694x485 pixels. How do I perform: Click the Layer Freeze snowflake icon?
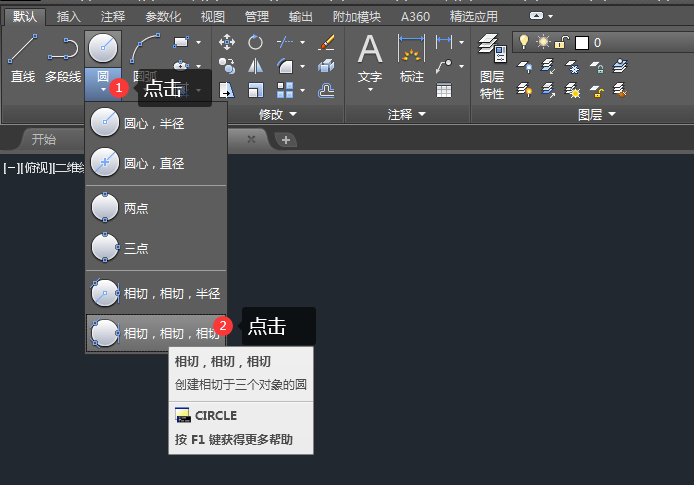click(x=572, y=67)
